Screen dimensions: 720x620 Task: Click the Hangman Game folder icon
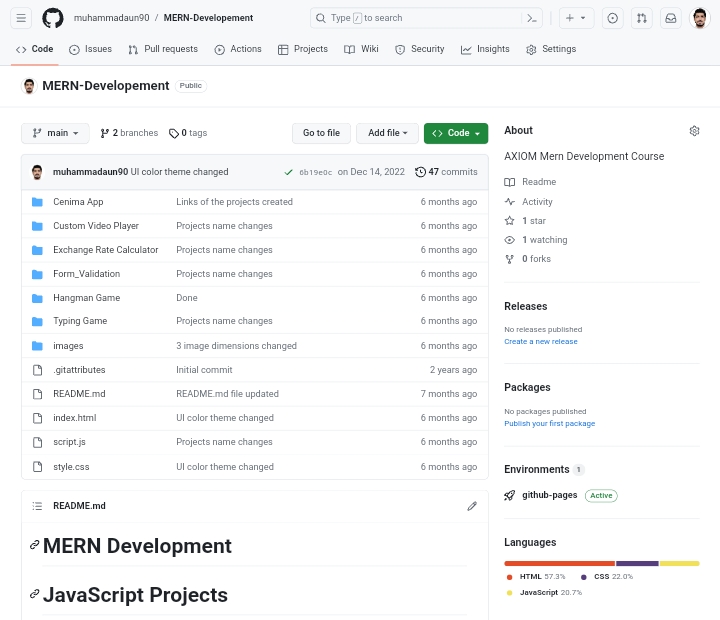[37, 298]
